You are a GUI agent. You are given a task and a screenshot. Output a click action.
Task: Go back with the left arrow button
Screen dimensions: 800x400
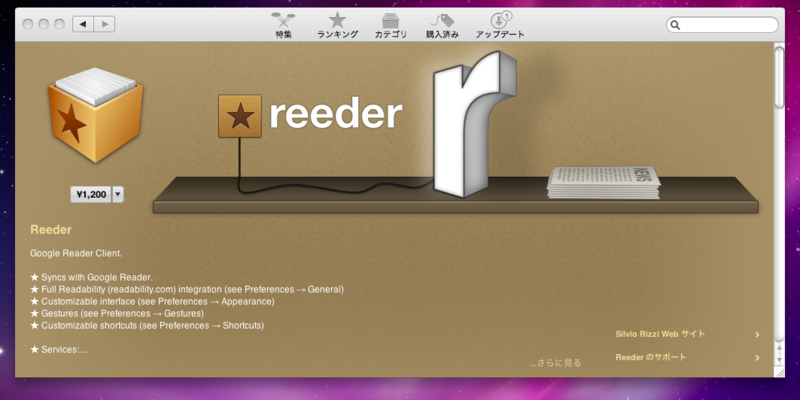click(x=83, y=24)
